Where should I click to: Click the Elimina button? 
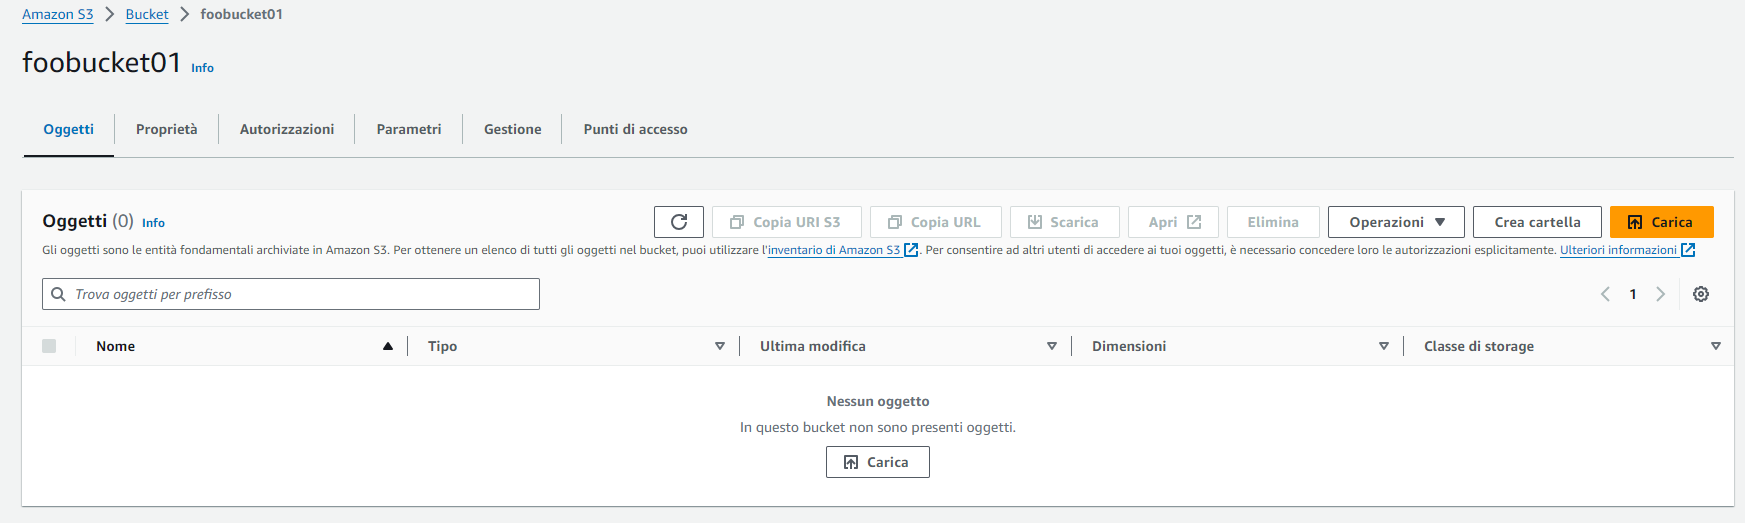click(1273, 222)
